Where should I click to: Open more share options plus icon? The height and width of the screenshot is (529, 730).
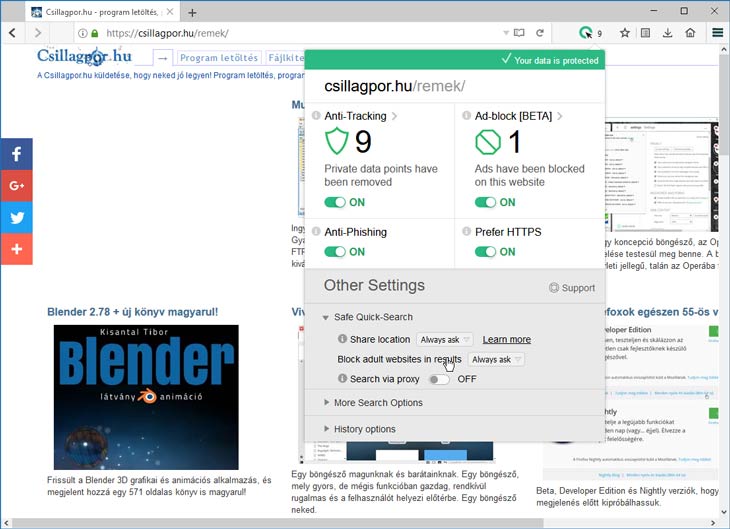[16, 249]
